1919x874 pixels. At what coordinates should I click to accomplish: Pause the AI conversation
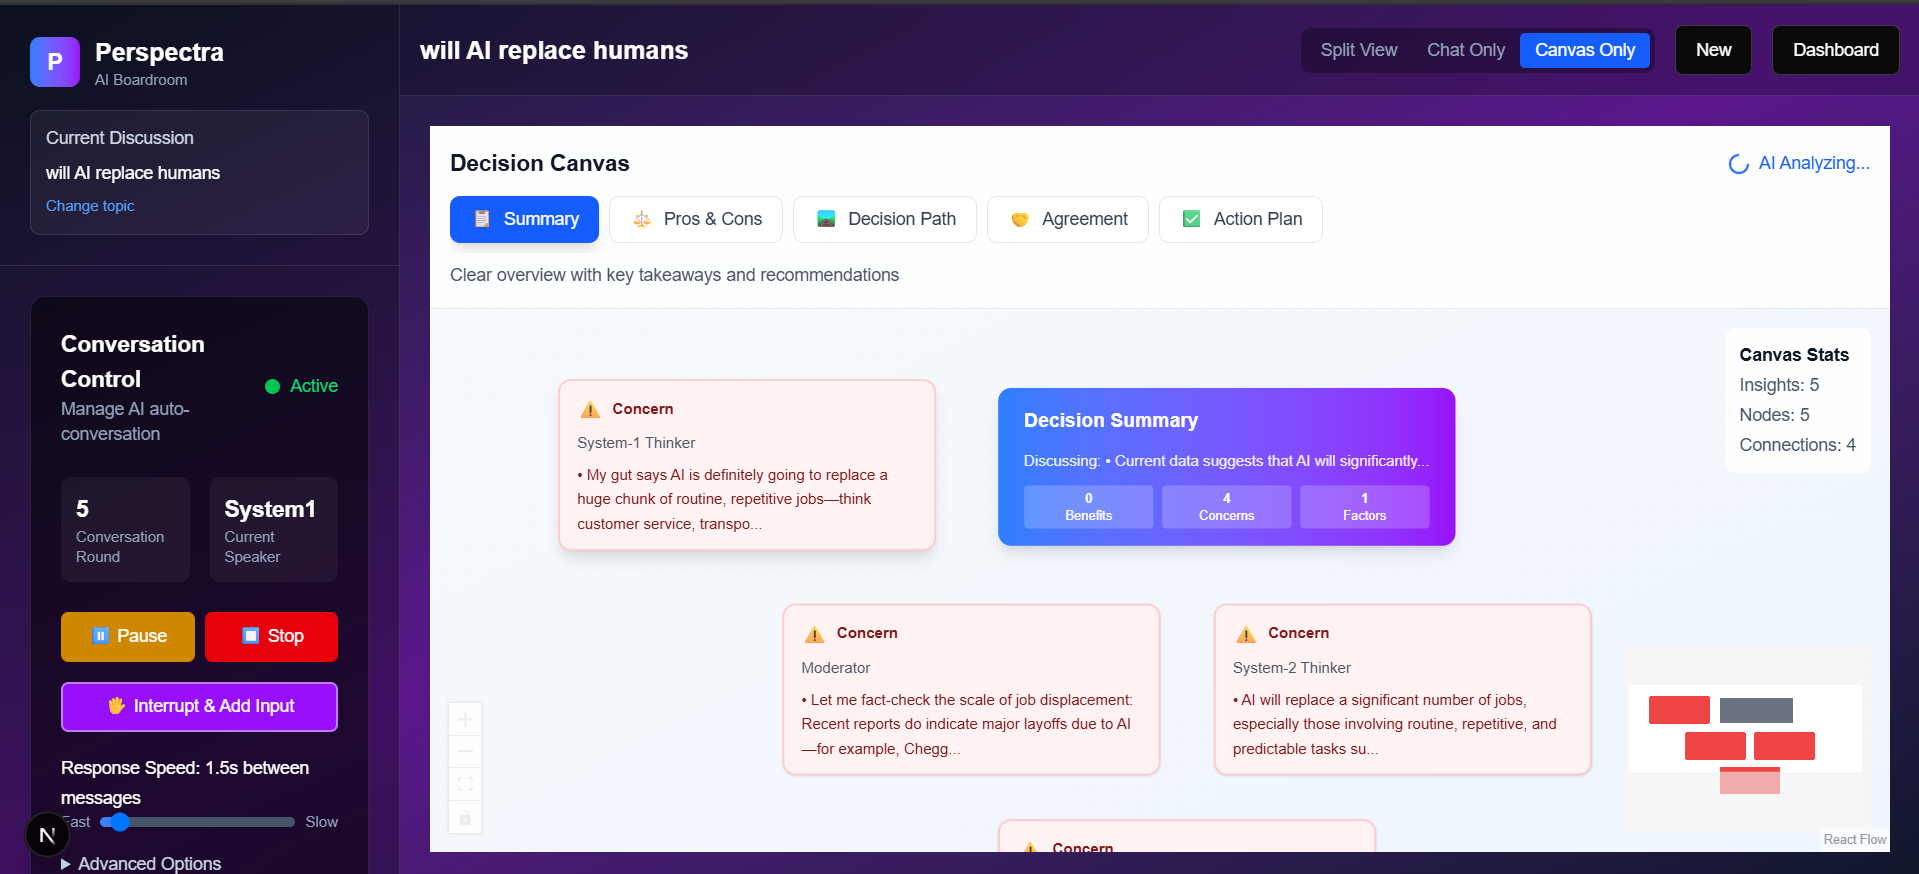(128, 636)
